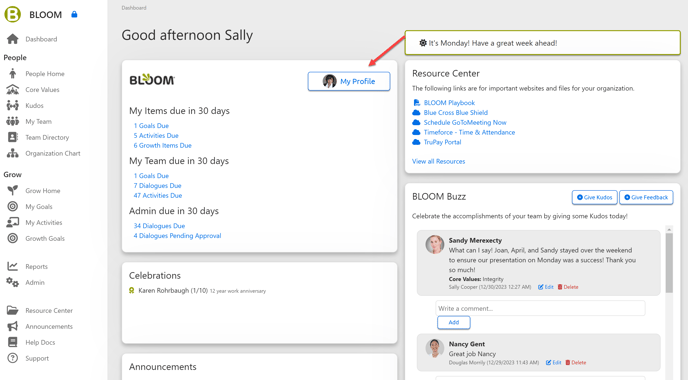The image size is (688, 380).
Task: Go to Core Values in sidebar
Action: (42, 90)
